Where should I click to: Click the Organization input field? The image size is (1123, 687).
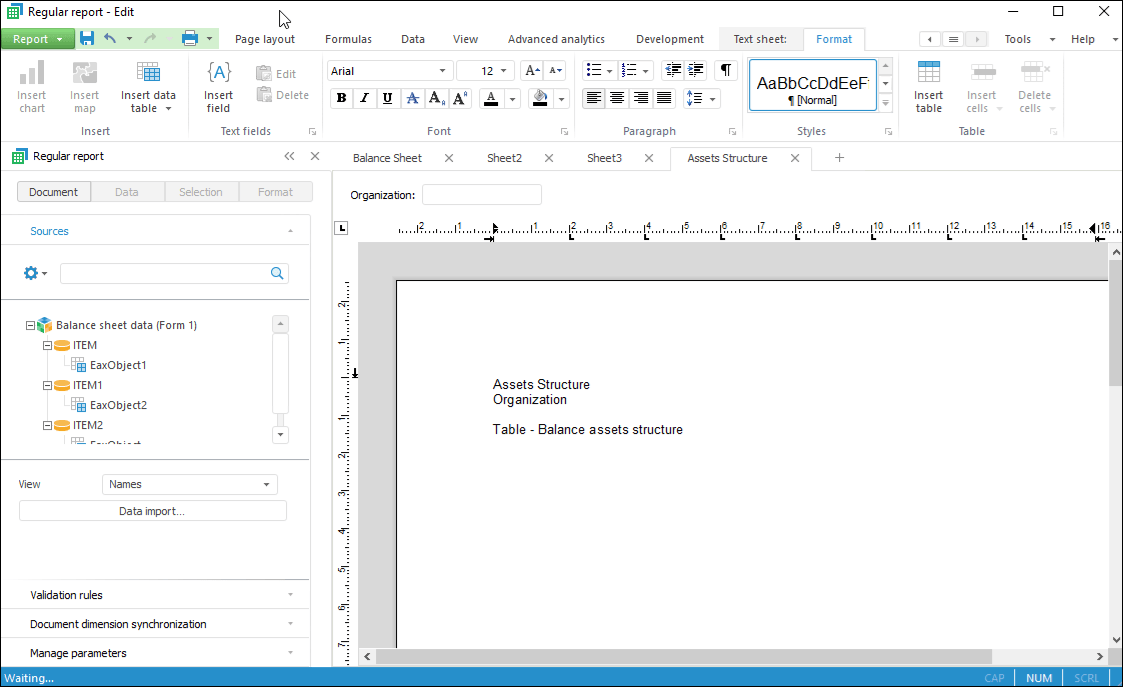481,195
